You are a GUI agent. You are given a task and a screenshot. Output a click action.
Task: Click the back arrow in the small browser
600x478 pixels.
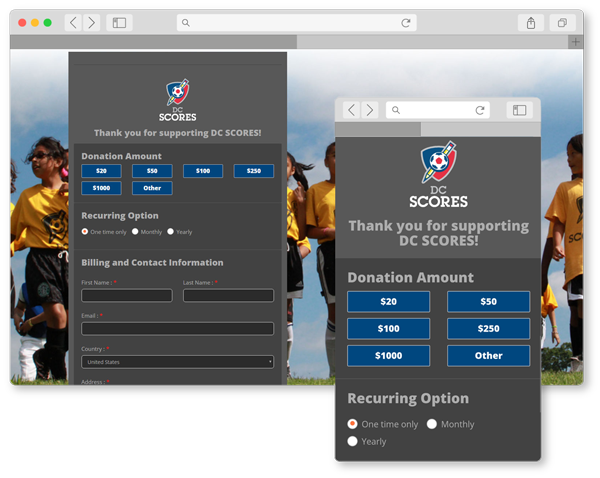351,110
